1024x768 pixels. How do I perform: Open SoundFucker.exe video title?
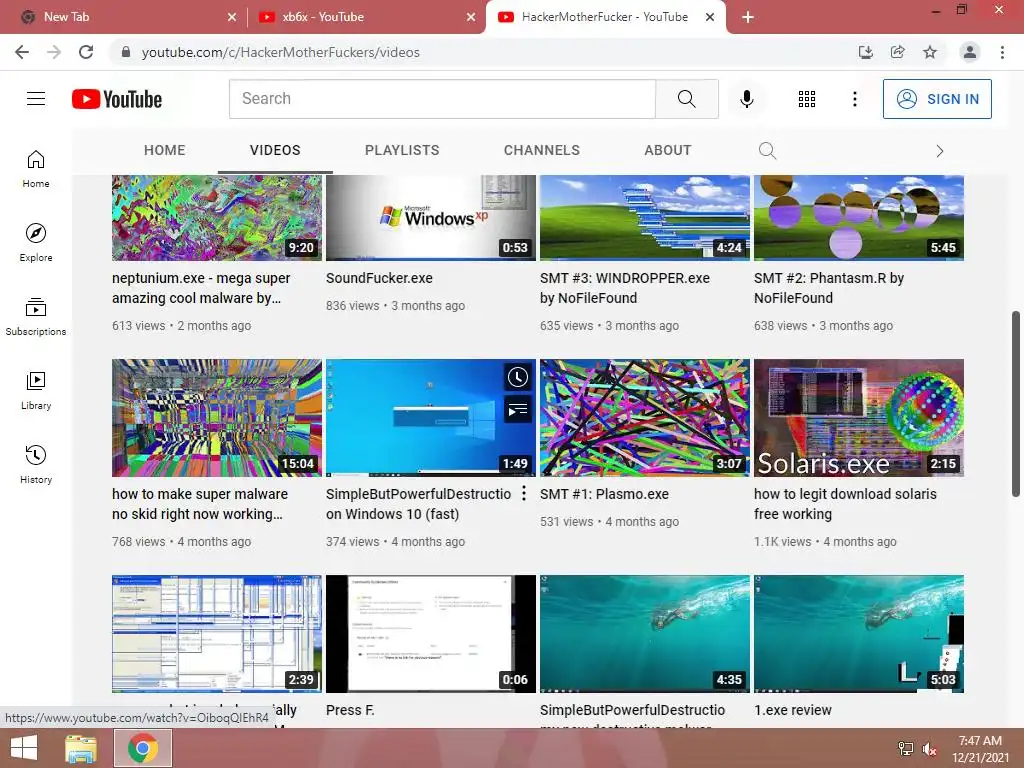coord(379,278)
